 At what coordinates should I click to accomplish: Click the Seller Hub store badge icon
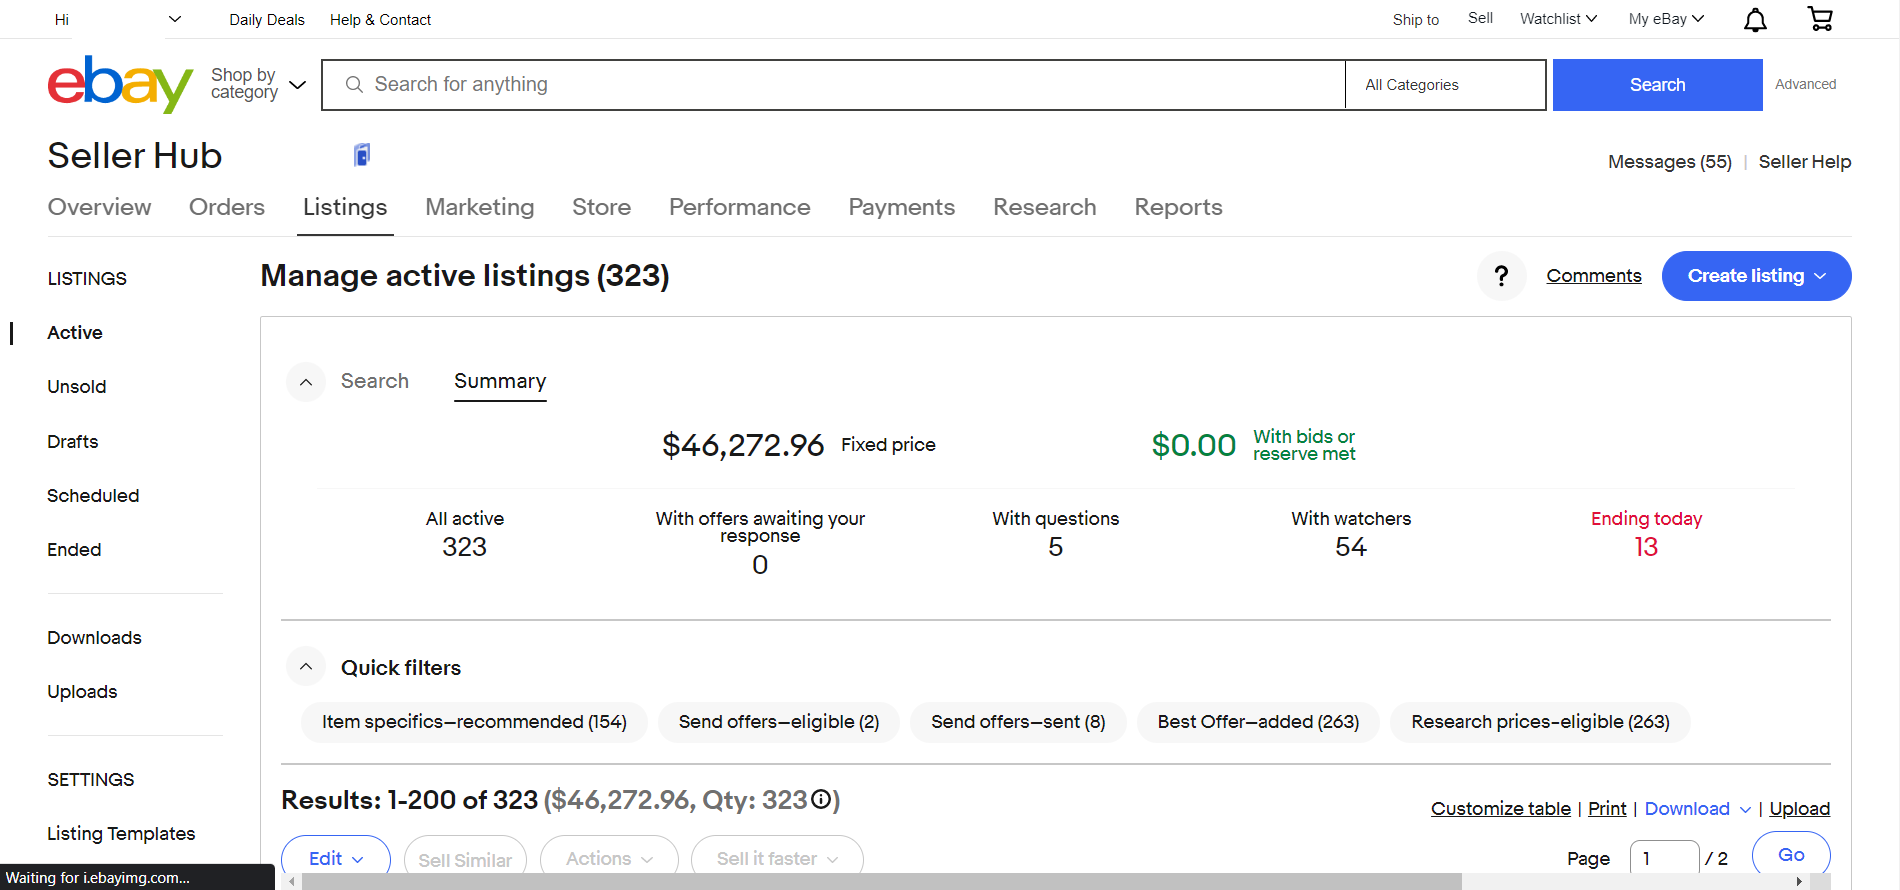(x=362, y=154)
